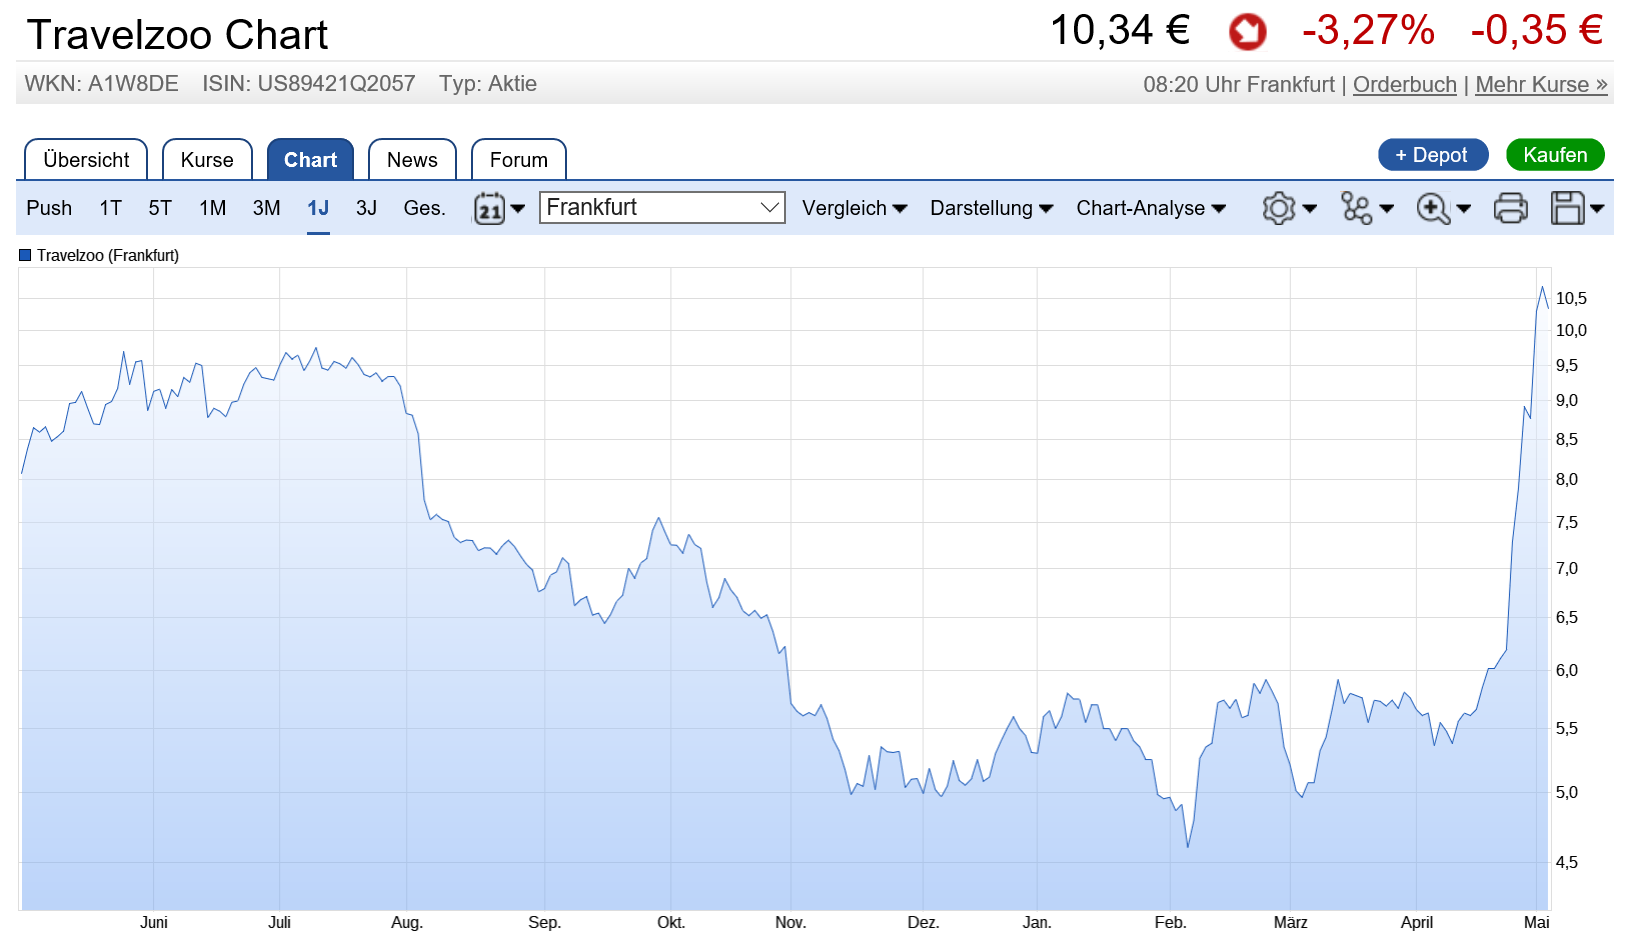Open the chart settings gear icon
The image size is (1638, 936).
pyautogui.click(x=1279, y=208)
